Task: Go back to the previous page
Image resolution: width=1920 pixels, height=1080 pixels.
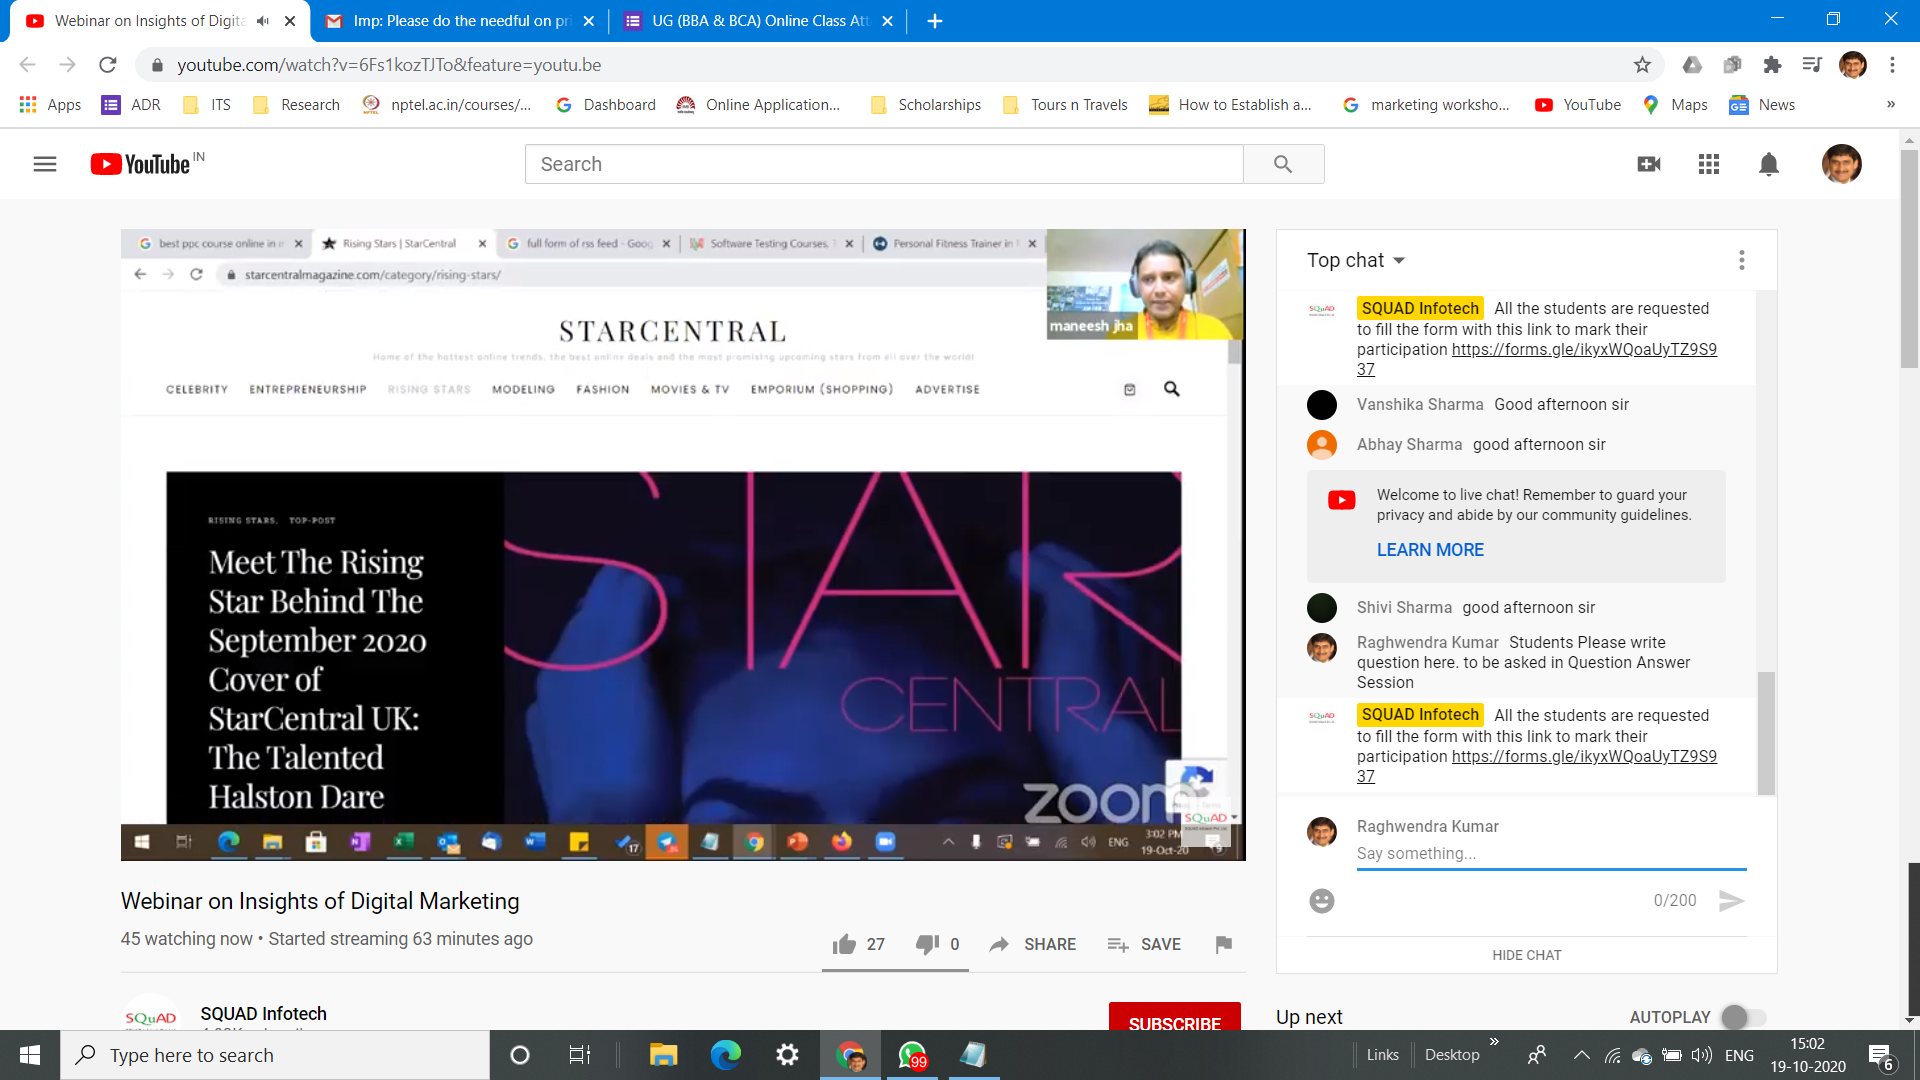Action: (x=27, y=65)
